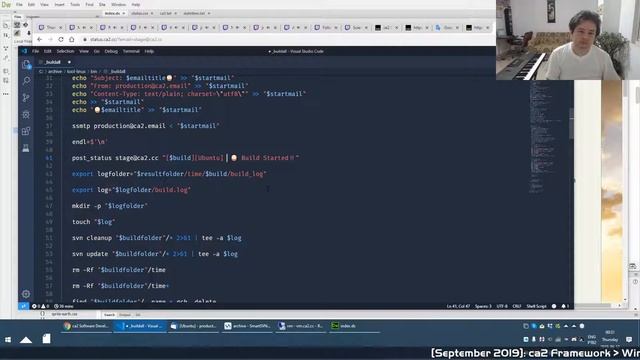The width and height of the screenshot is (640, 360).
Task: Click the errors and warnings status bar item
Action: (40, 306)
